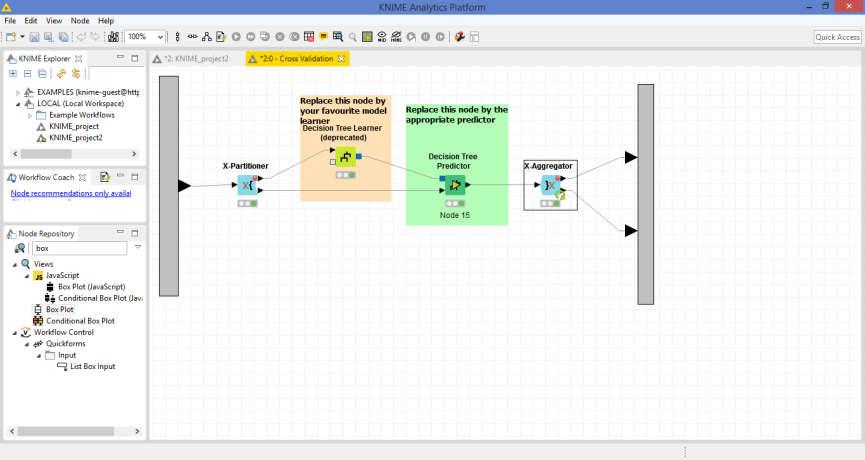Collapse the Input folder

39,356
